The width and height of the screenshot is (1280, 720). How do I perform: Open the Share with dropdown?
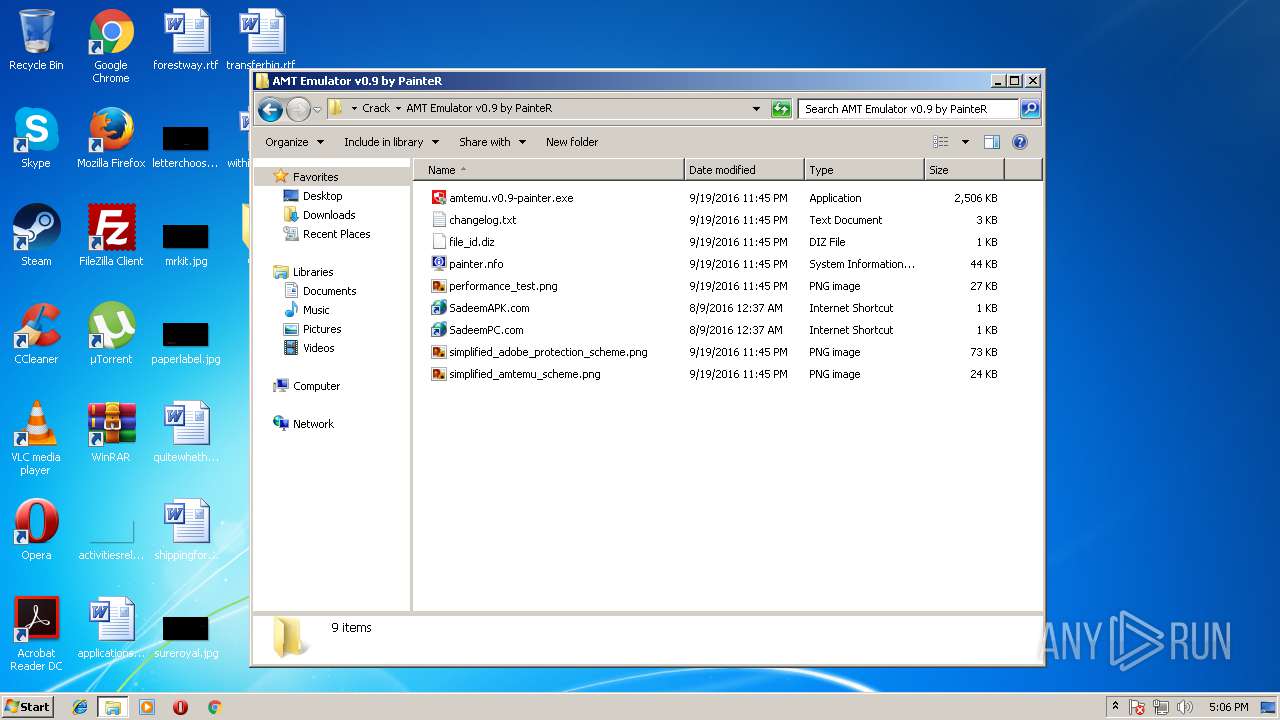pyautogui.click(x=492, y=142)
